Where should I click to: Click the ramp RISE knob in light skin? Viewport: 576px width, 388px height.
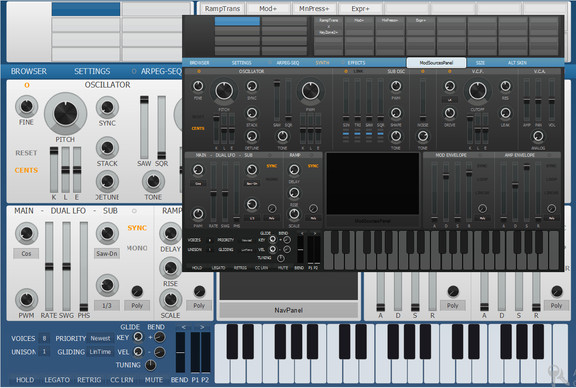[170, 267]
